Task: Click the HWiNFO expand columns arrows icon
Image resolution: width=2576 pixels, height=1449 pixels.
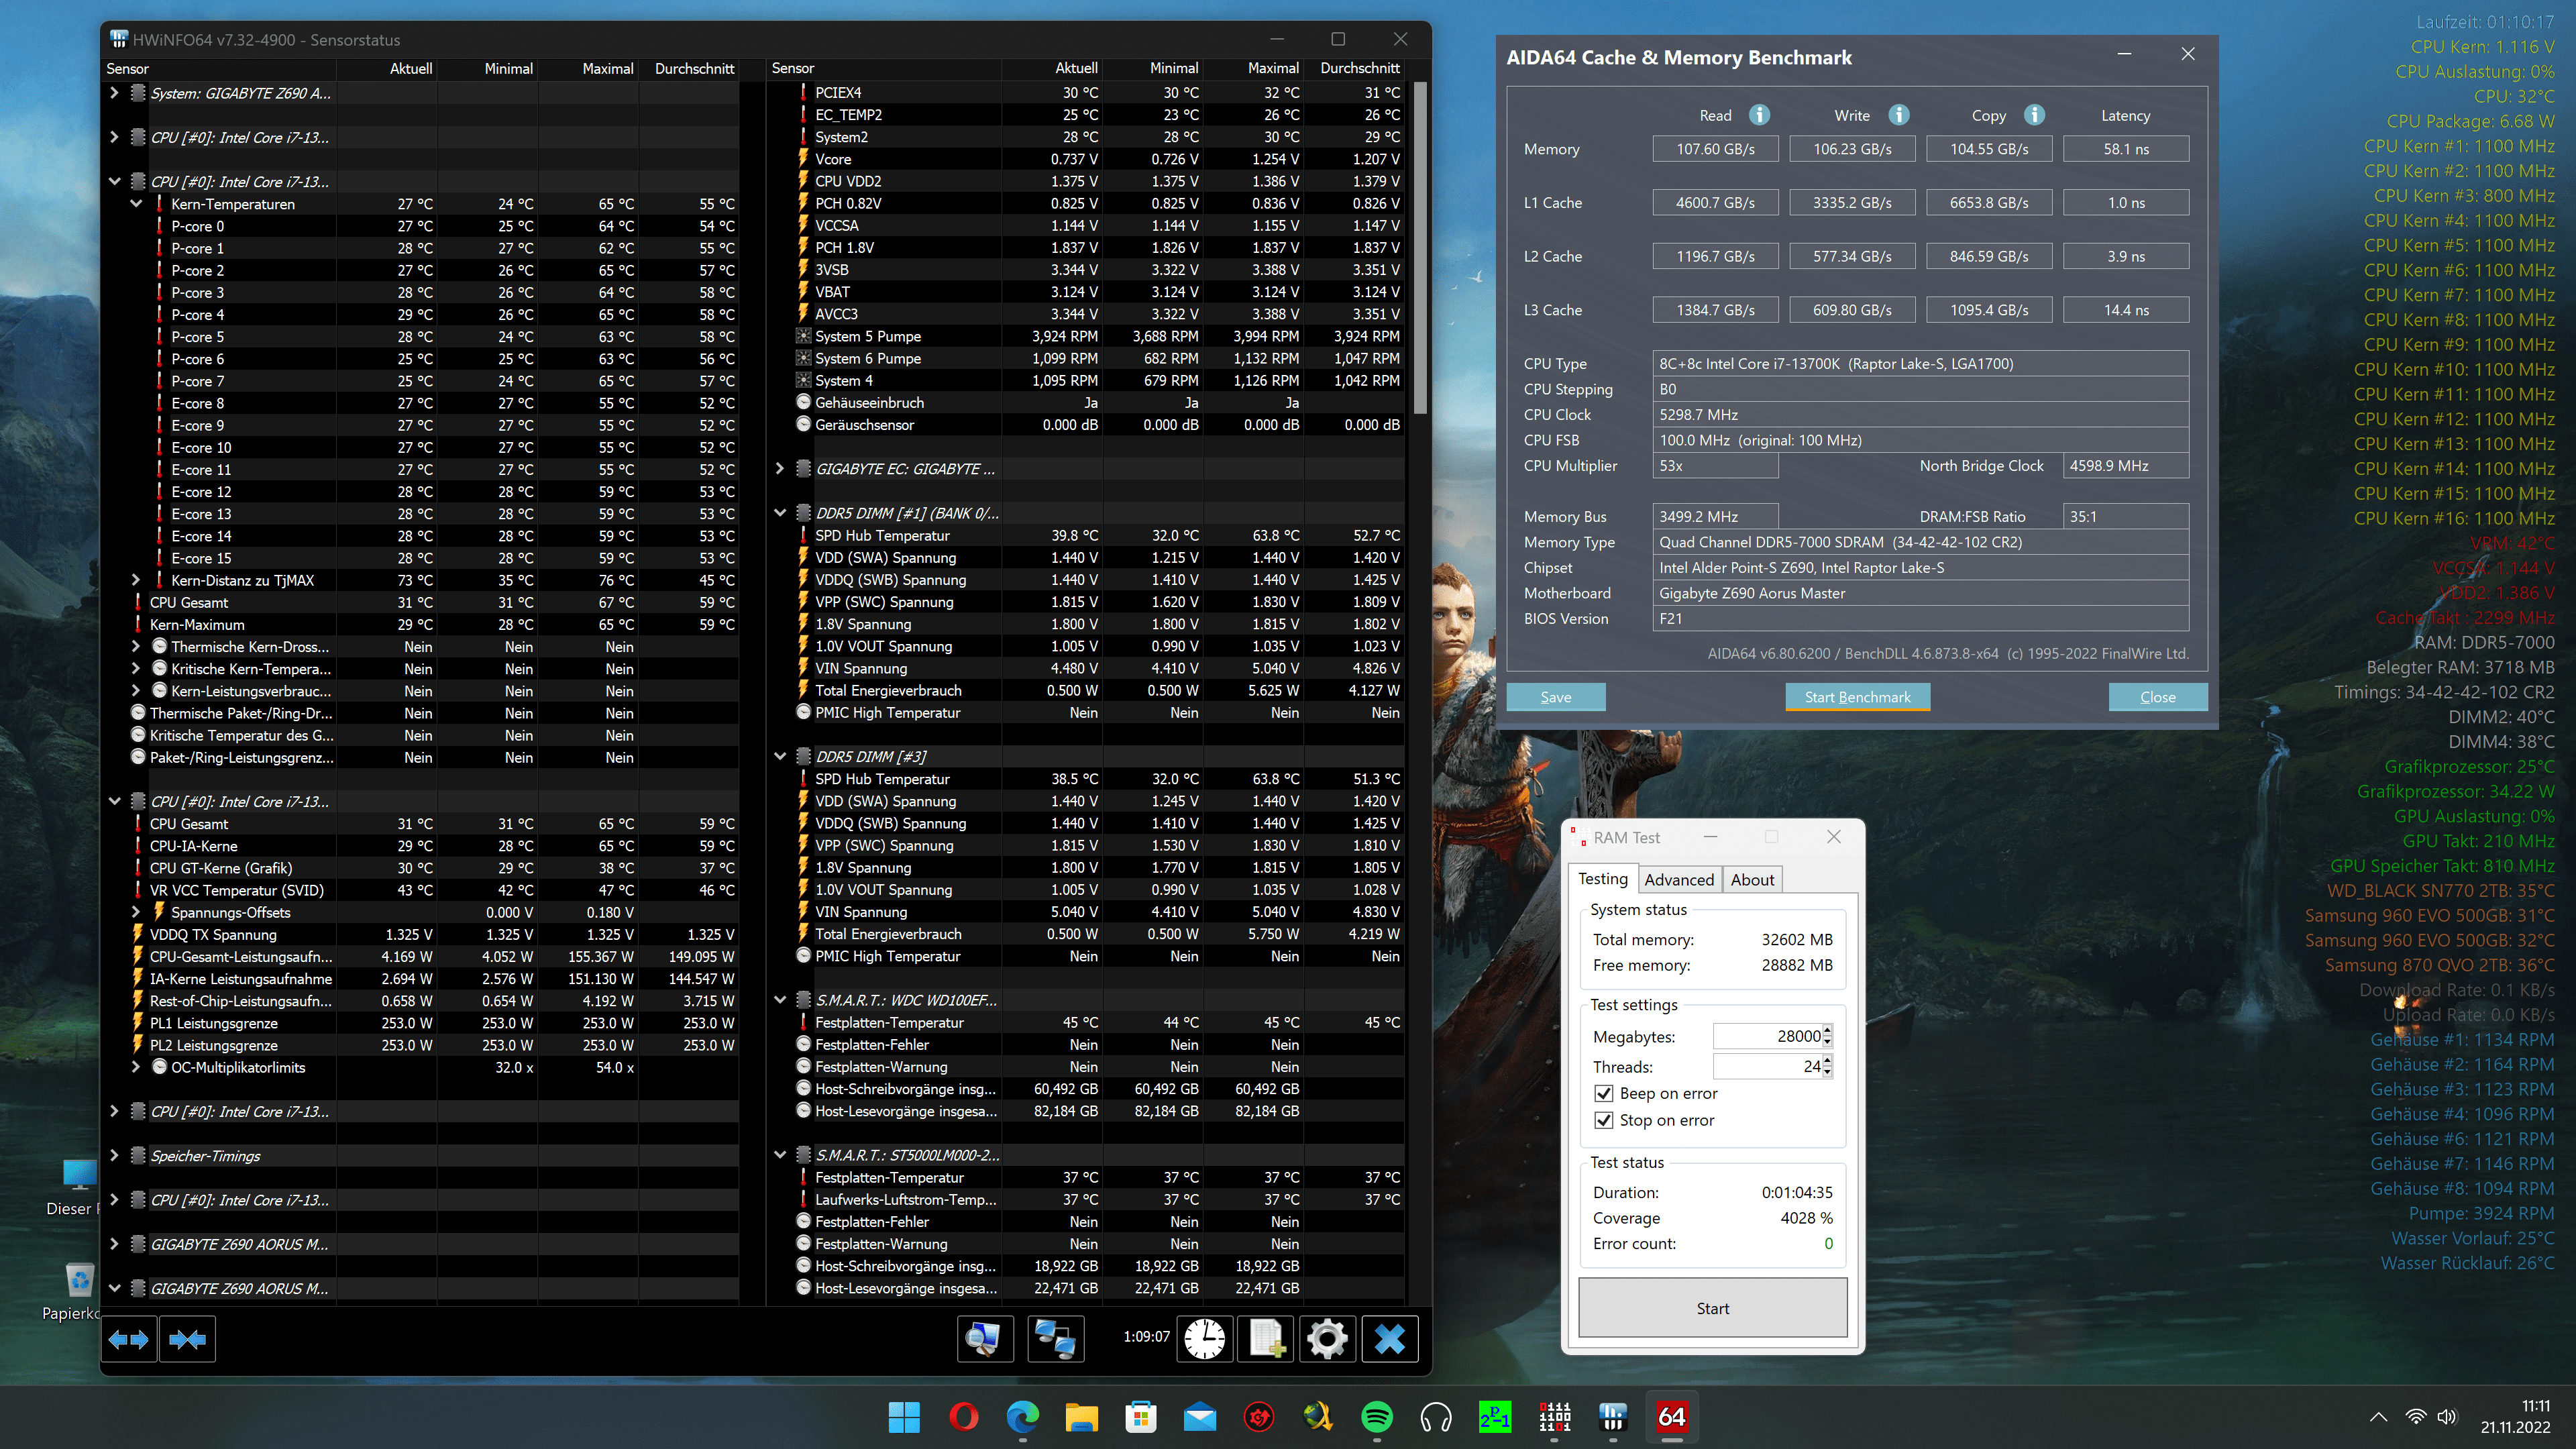Action: [129, 1339]
